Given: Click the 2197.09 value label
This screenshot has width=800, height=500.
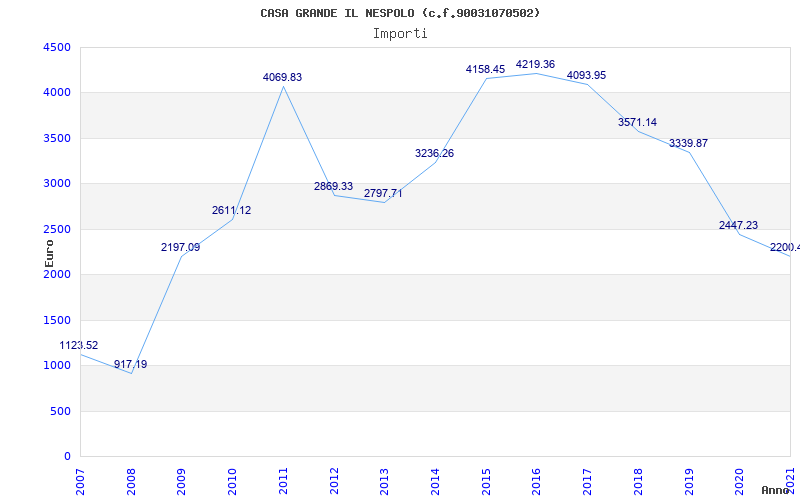Looking at the screenshot, I should click(x=181, y=247).
